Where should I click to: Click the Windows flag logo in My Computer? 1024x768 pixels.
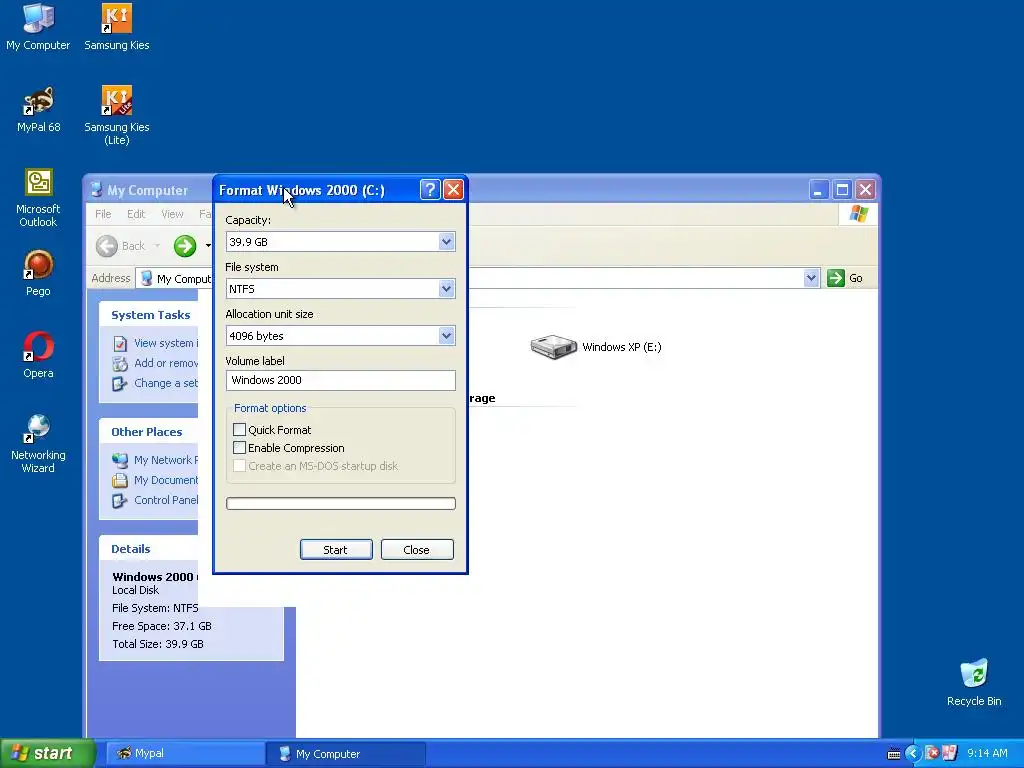858,214
